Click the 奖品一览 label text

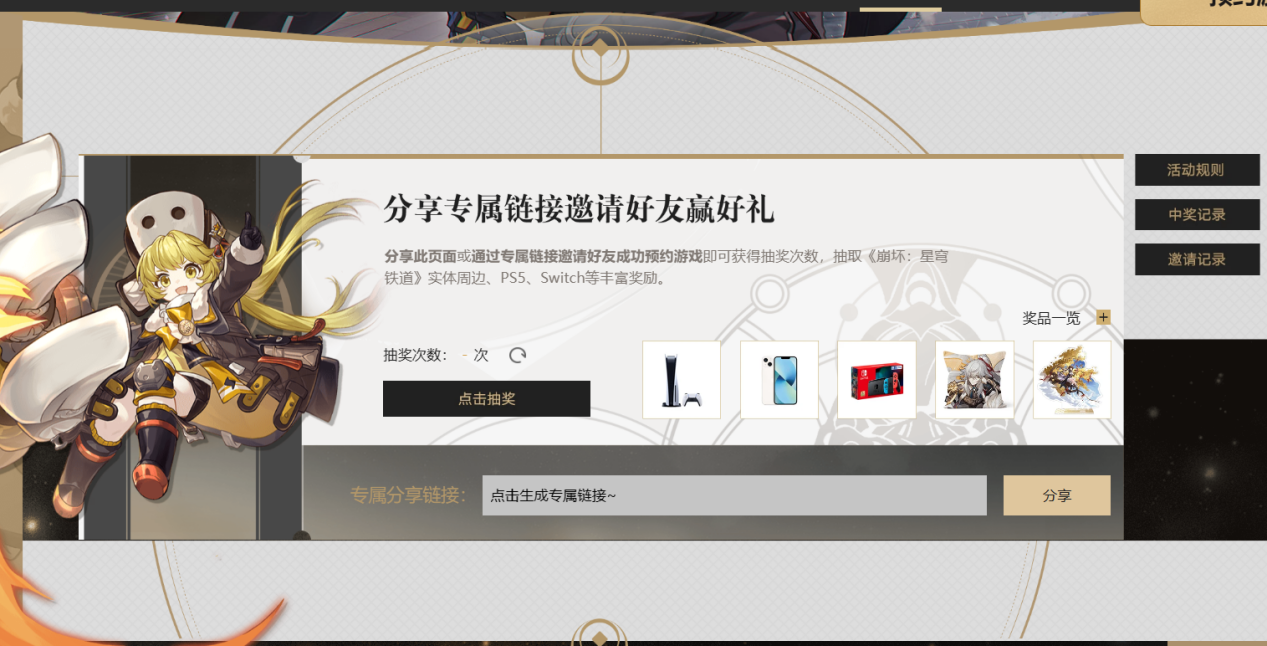coord(1051,318)
